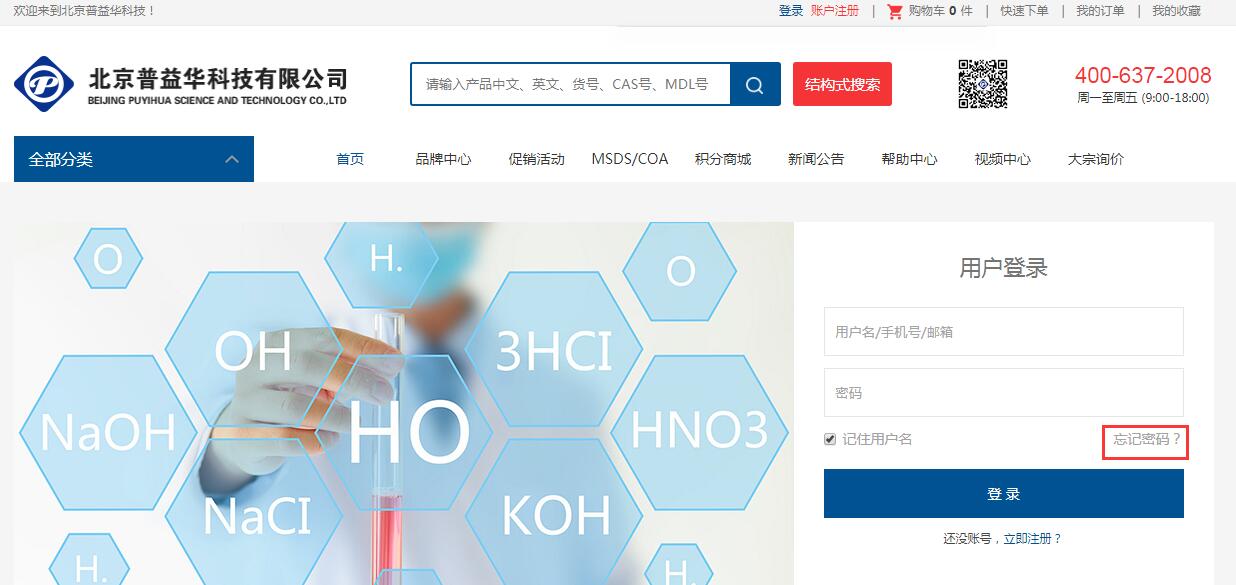The height and width of the screenshot is (585, 1236).
Task: Open the 全部分类 category menu
Action: (x=134, y=159)
